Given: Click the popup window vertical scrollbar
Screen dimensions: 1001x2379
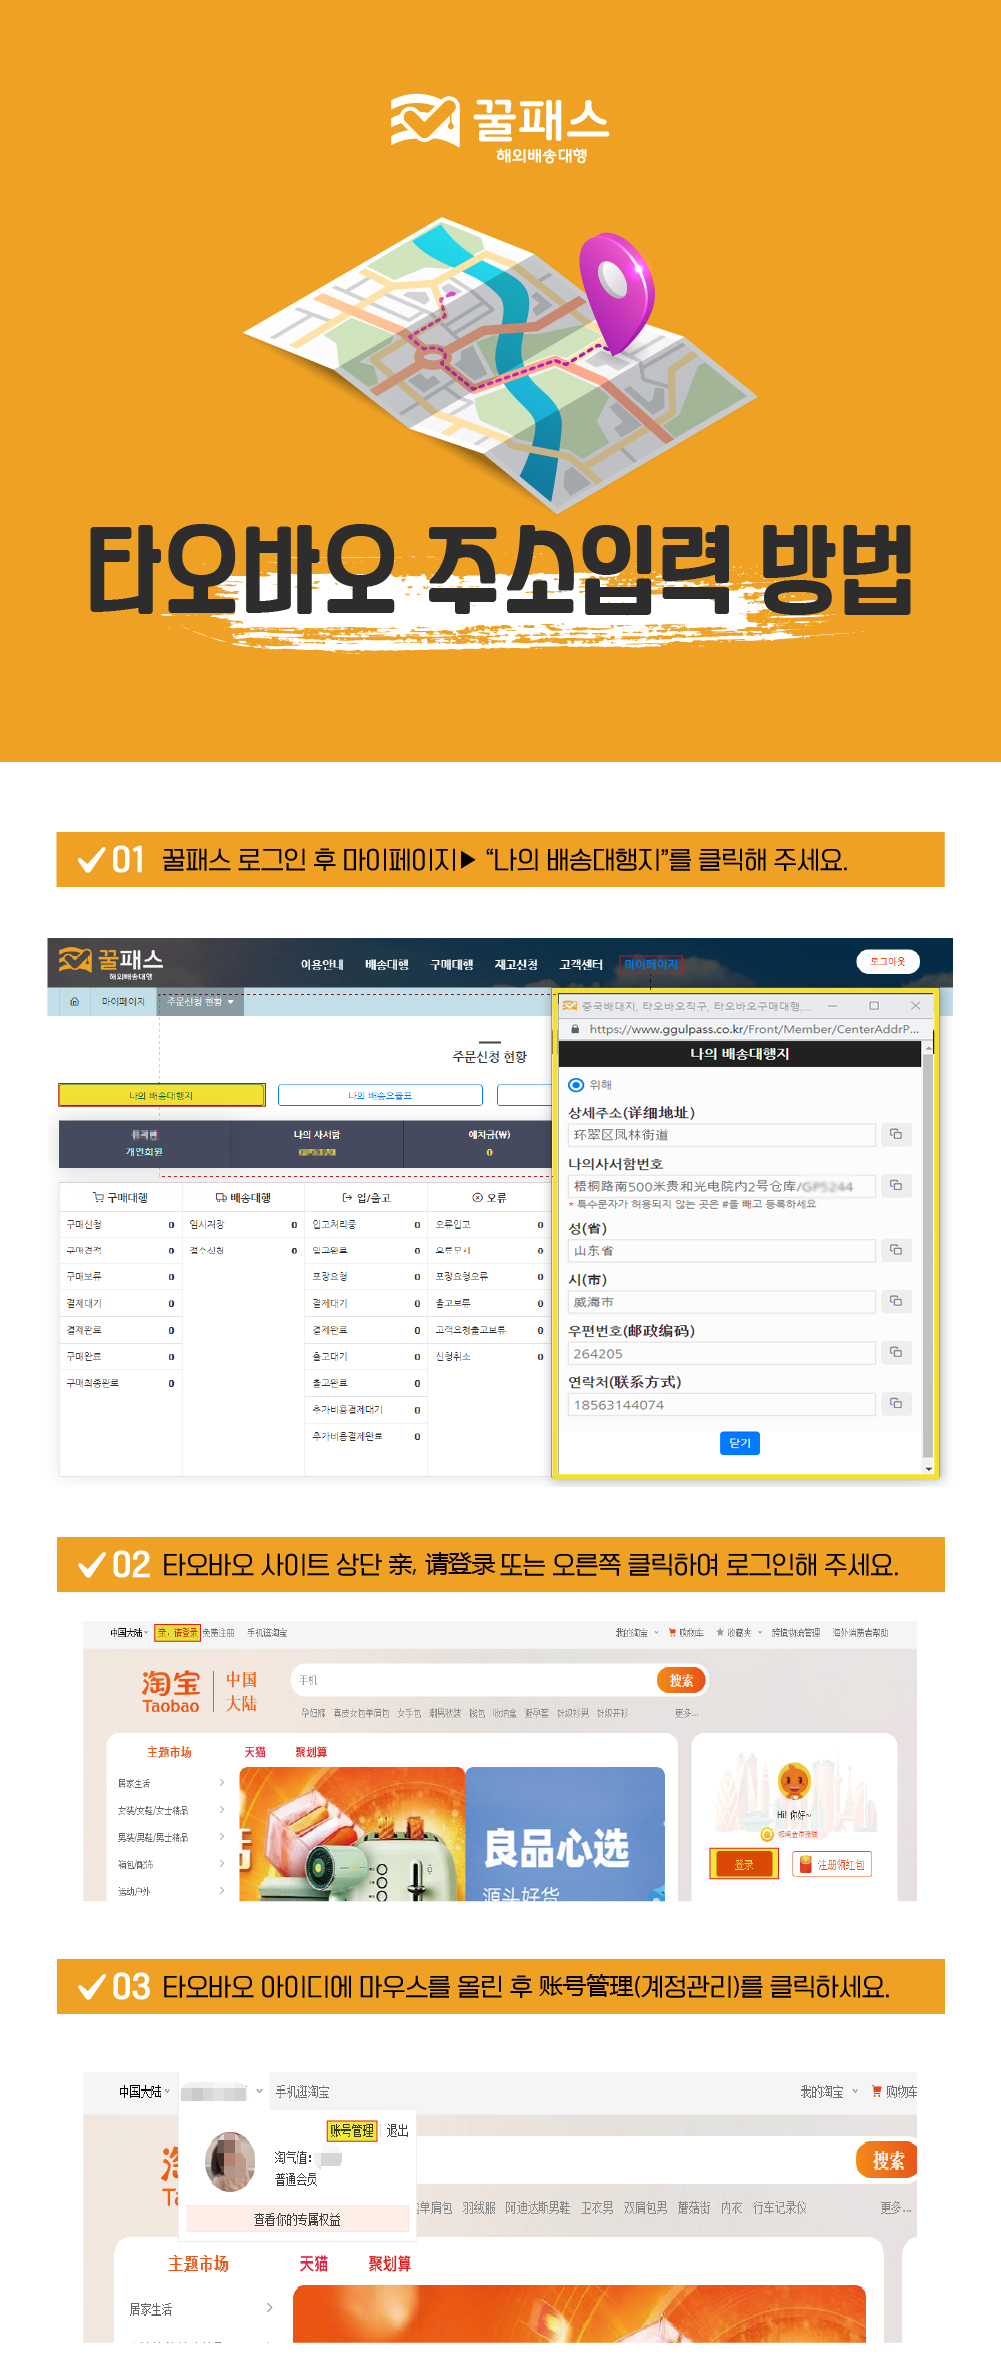Looking at the screenshot, I should point(928,1256).
